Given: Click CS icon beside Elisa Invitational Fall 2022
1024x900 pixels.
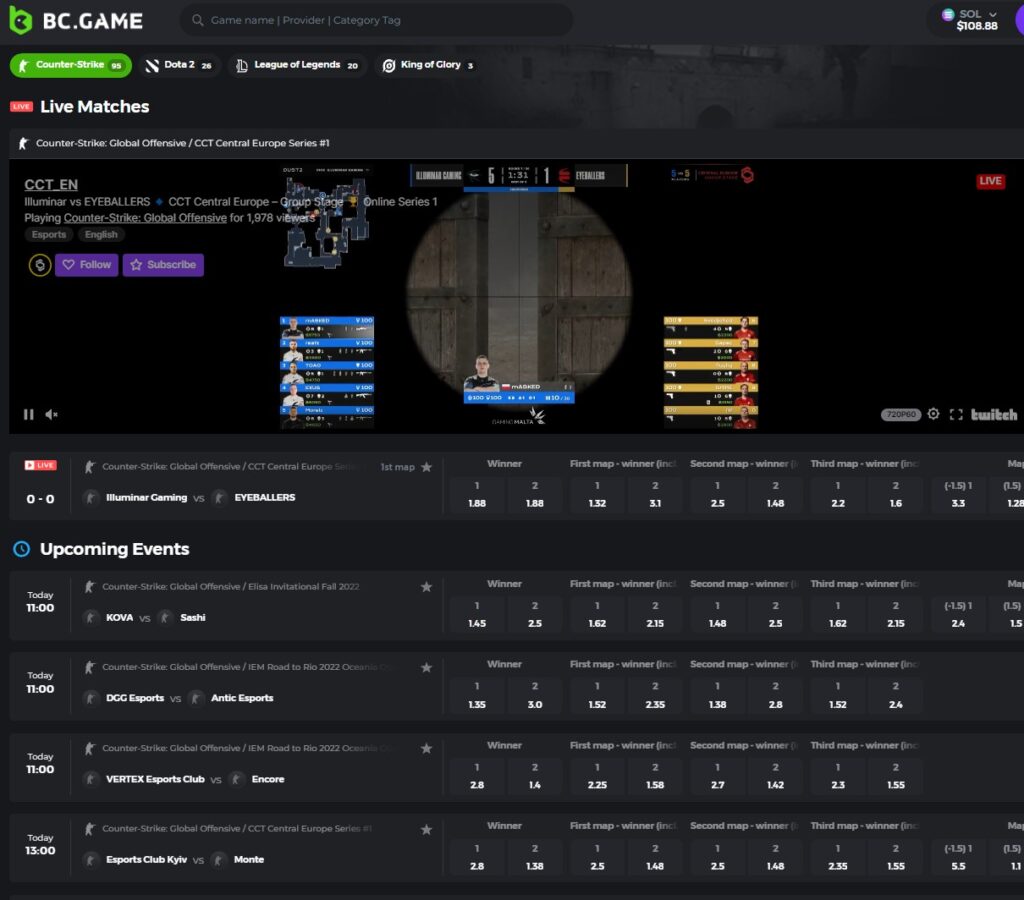Looking at the screenshot, I should click(89, 587).
